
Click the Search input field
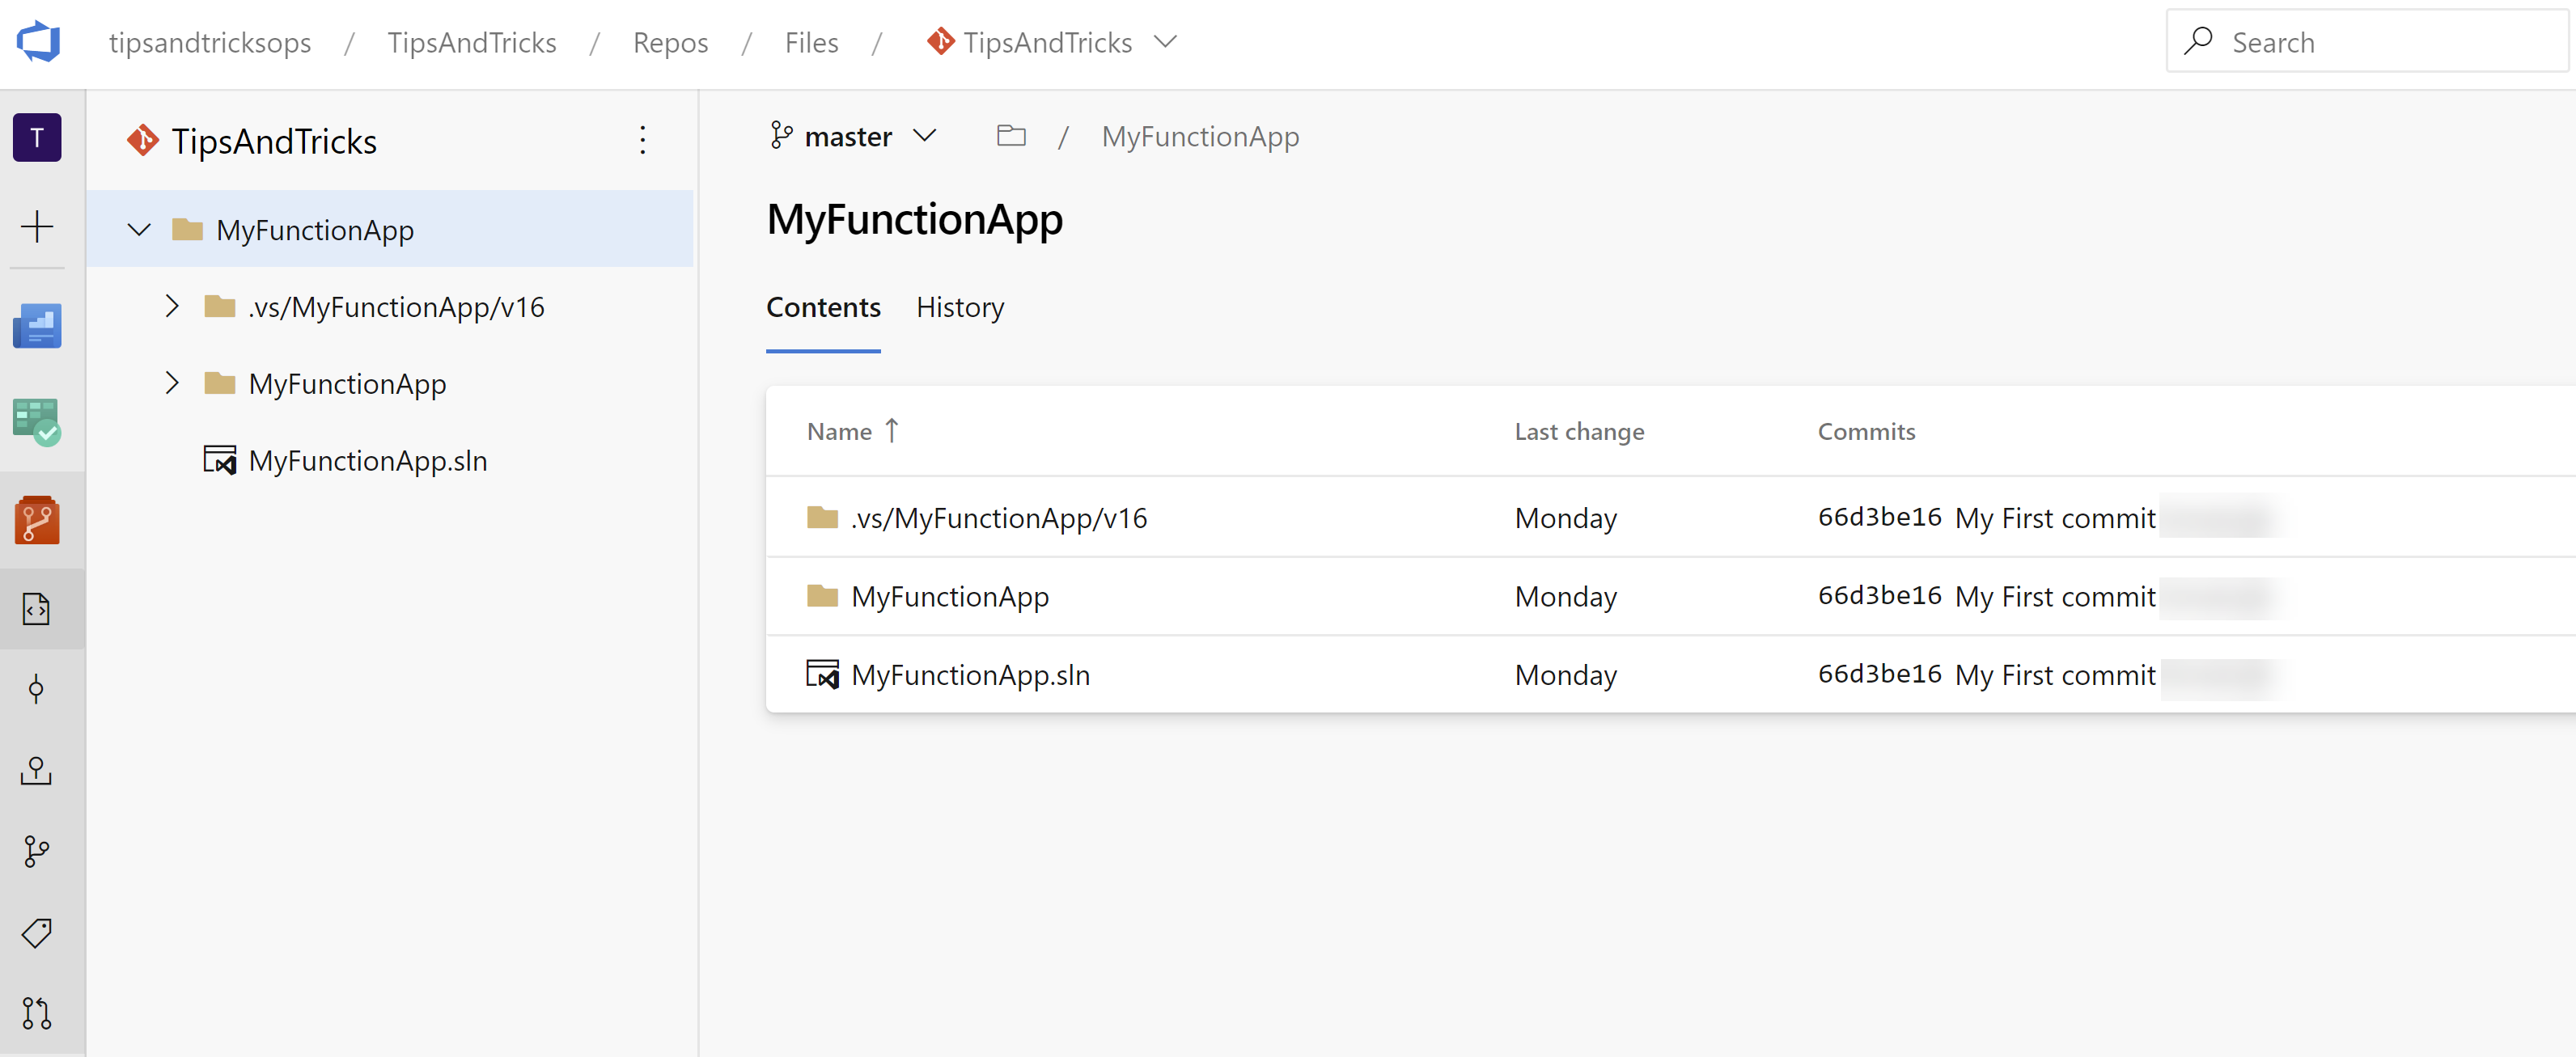coord(2367,42)
